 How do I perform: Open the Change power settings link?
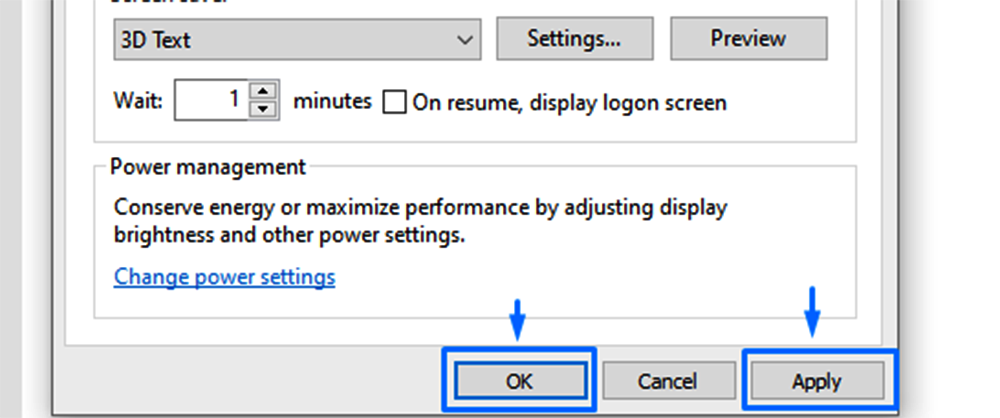click(x=225, y=276)
